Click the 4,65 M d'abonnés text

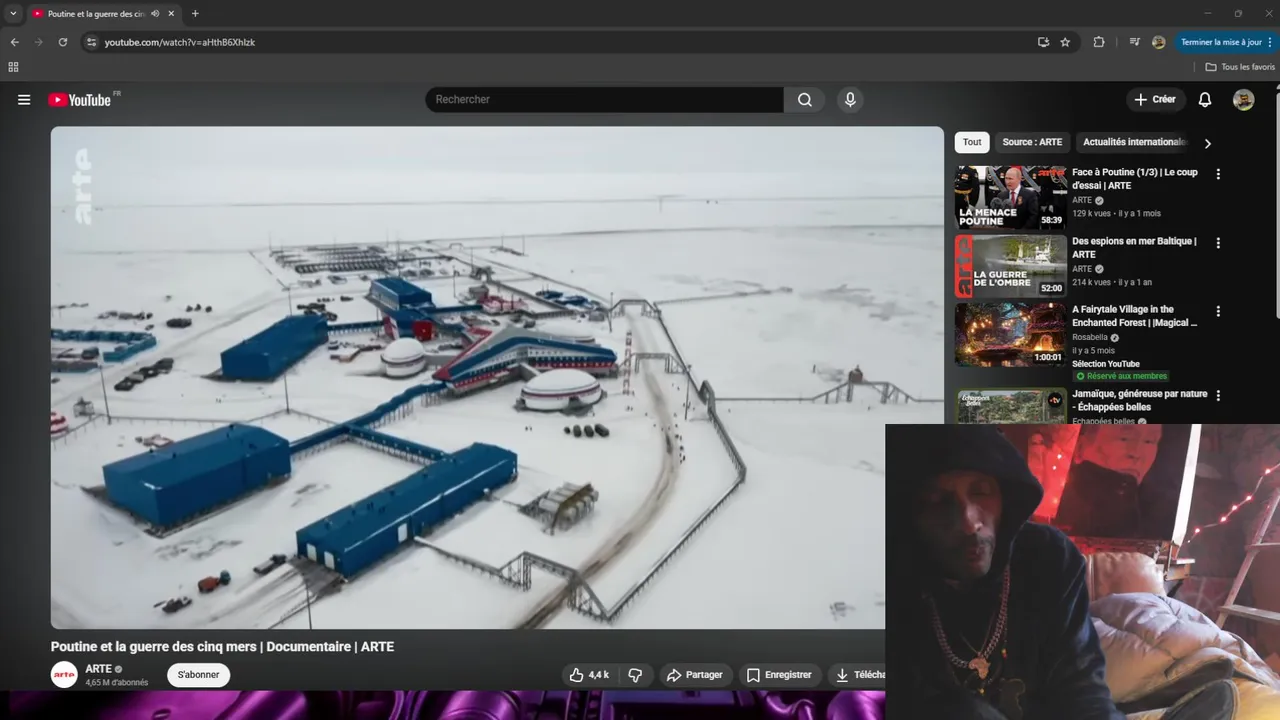click(116, 683)
